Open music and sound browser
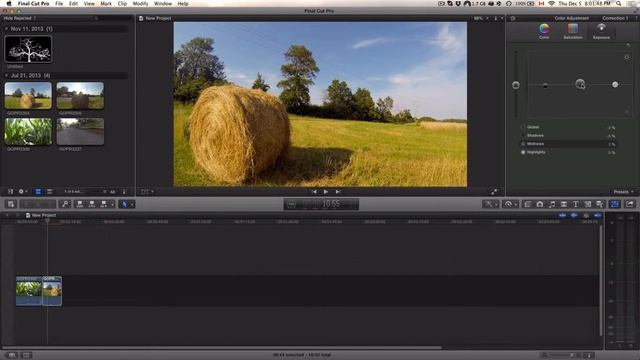Image resolution: width=640 pixels, height=360 pixels. 552,204
